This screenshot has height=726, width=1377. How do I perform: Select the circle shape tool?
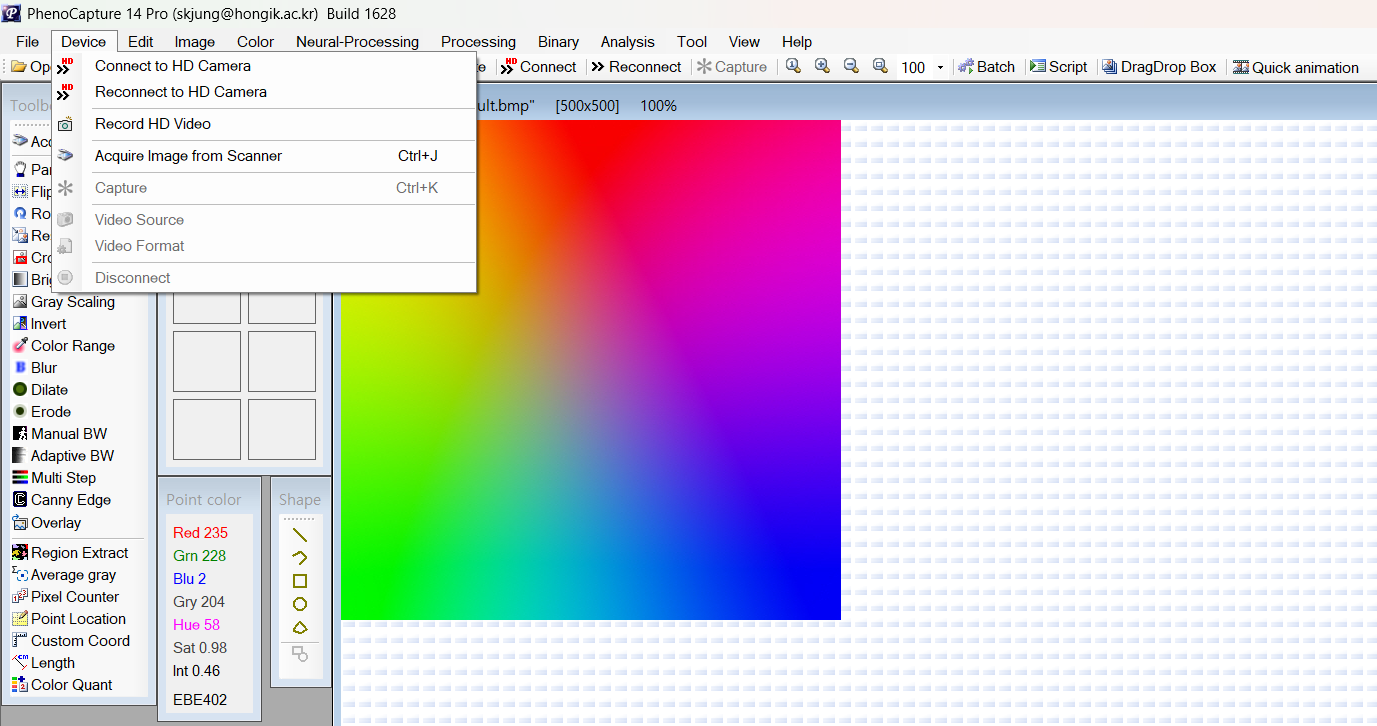coord(299,604)
